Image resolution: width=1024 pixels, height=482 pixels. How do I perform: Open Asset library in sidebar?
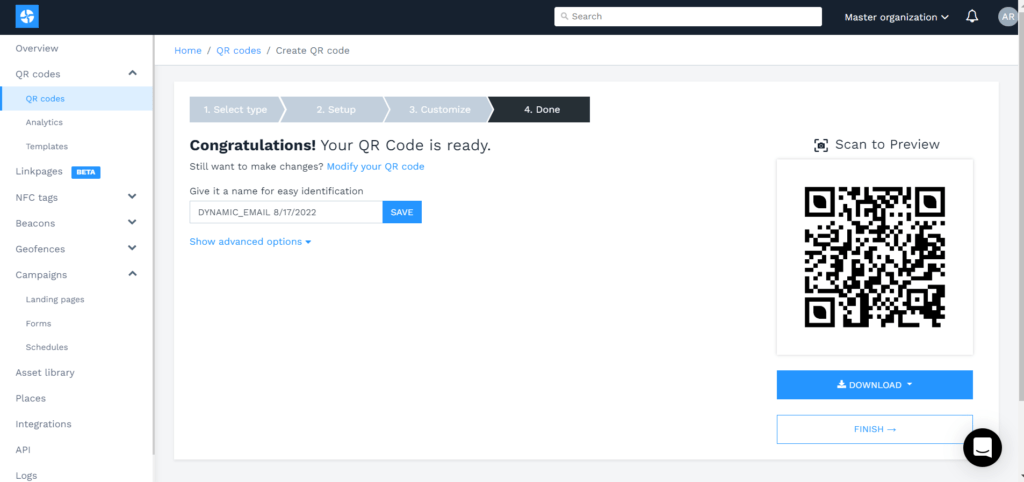[x=44, y=372]
